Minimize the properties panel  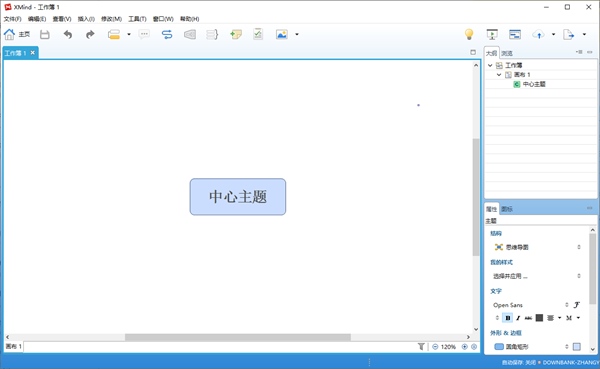pos(590,208)
